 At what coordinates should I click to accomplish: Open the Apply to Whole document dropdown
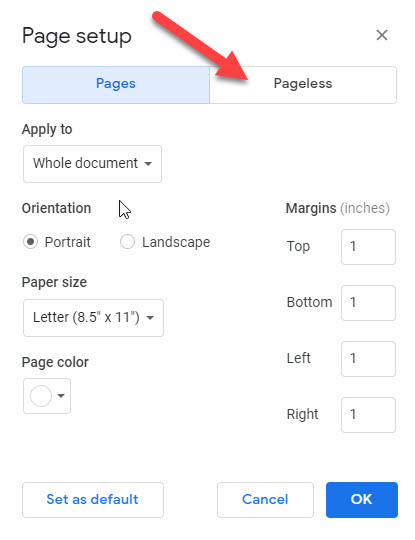point(92,164)
